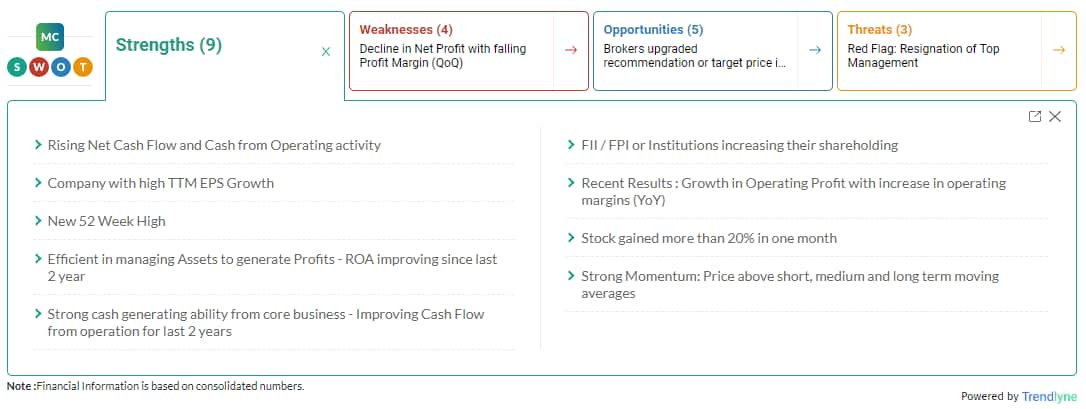Switch to the Threats (3) tab
This screenshot has width=1086, height=409.
tap(880, 30)
